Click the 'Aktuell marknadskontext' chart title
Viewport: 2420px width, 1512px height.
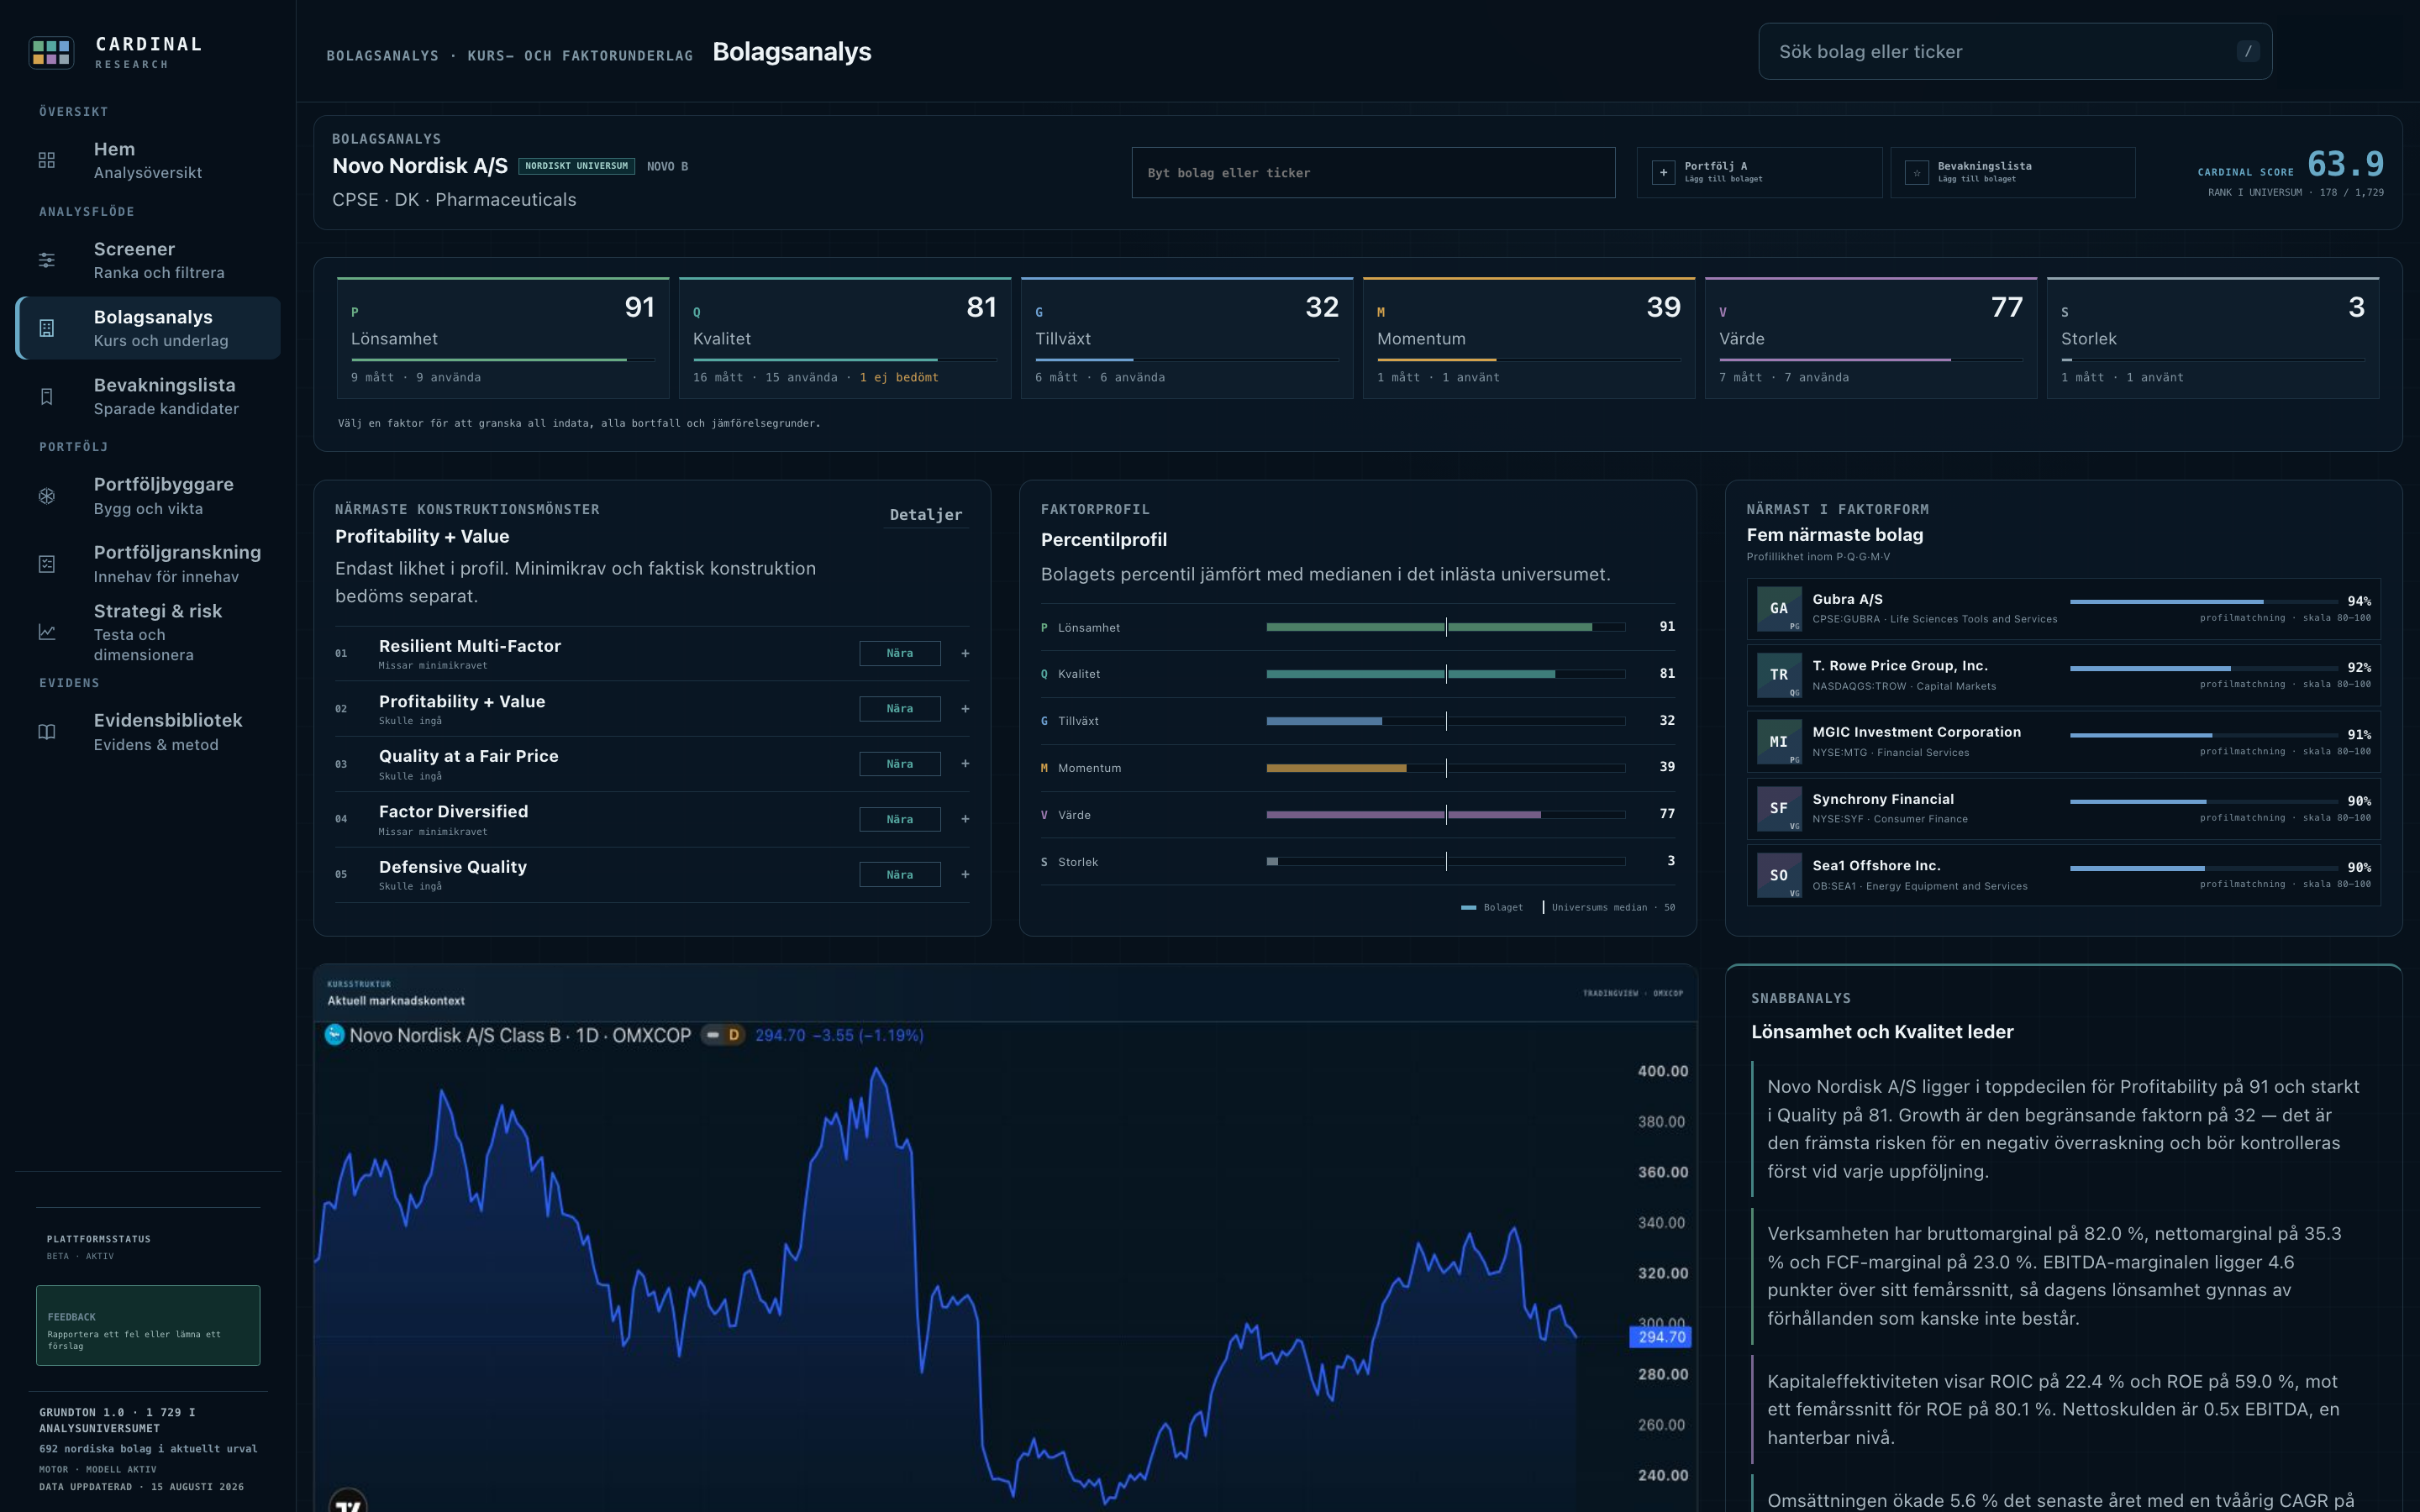[396, 1000]
